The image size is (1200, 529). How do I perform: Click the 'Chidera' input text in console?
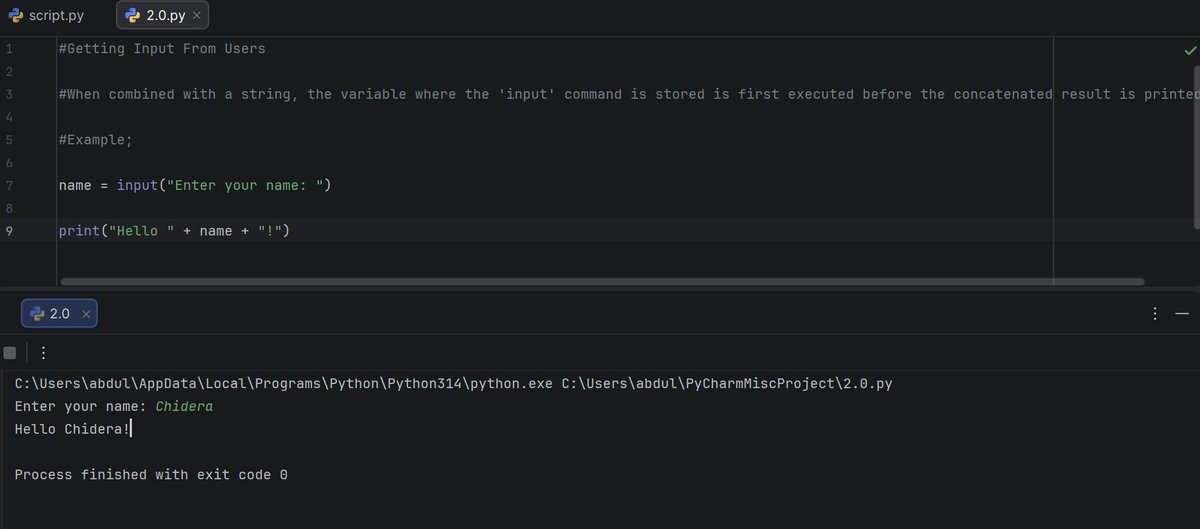(x=185, y=407)
